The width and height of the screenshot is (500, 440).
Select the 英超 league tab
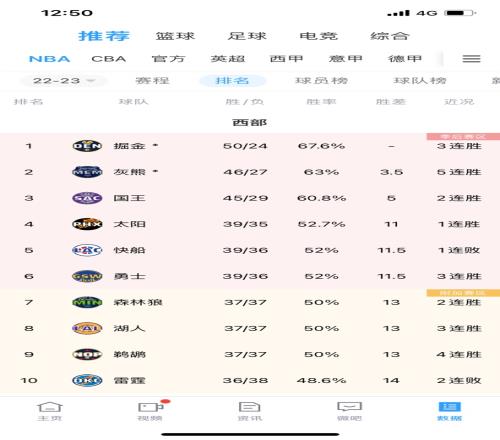228,59
